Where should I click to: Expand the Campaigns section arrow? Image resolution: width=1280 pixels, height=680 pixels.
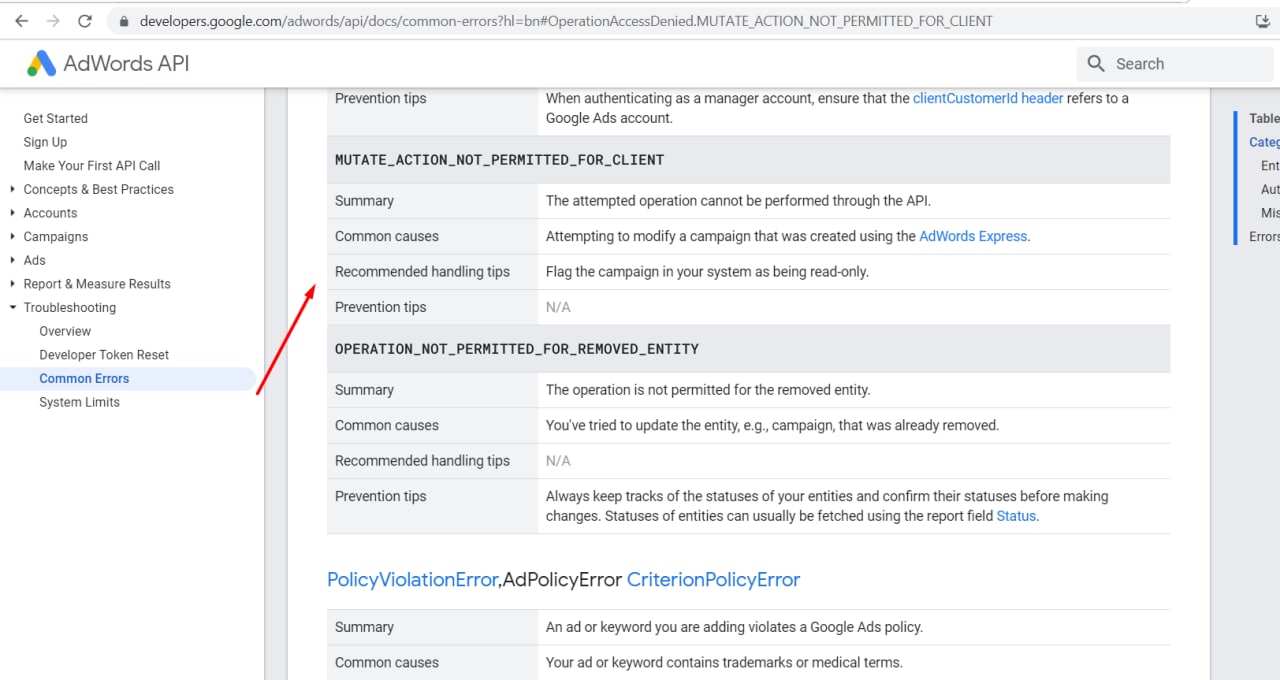tap(12, 237)
